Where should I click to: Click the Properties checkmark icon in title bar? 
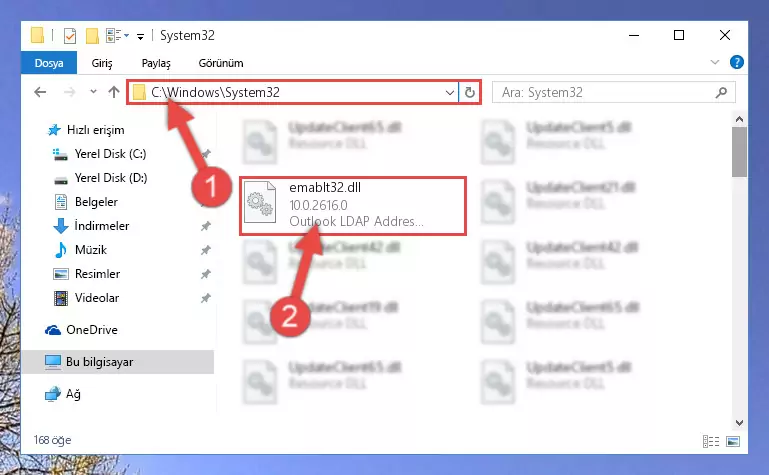pyautogui.click(x=70, y=36)
